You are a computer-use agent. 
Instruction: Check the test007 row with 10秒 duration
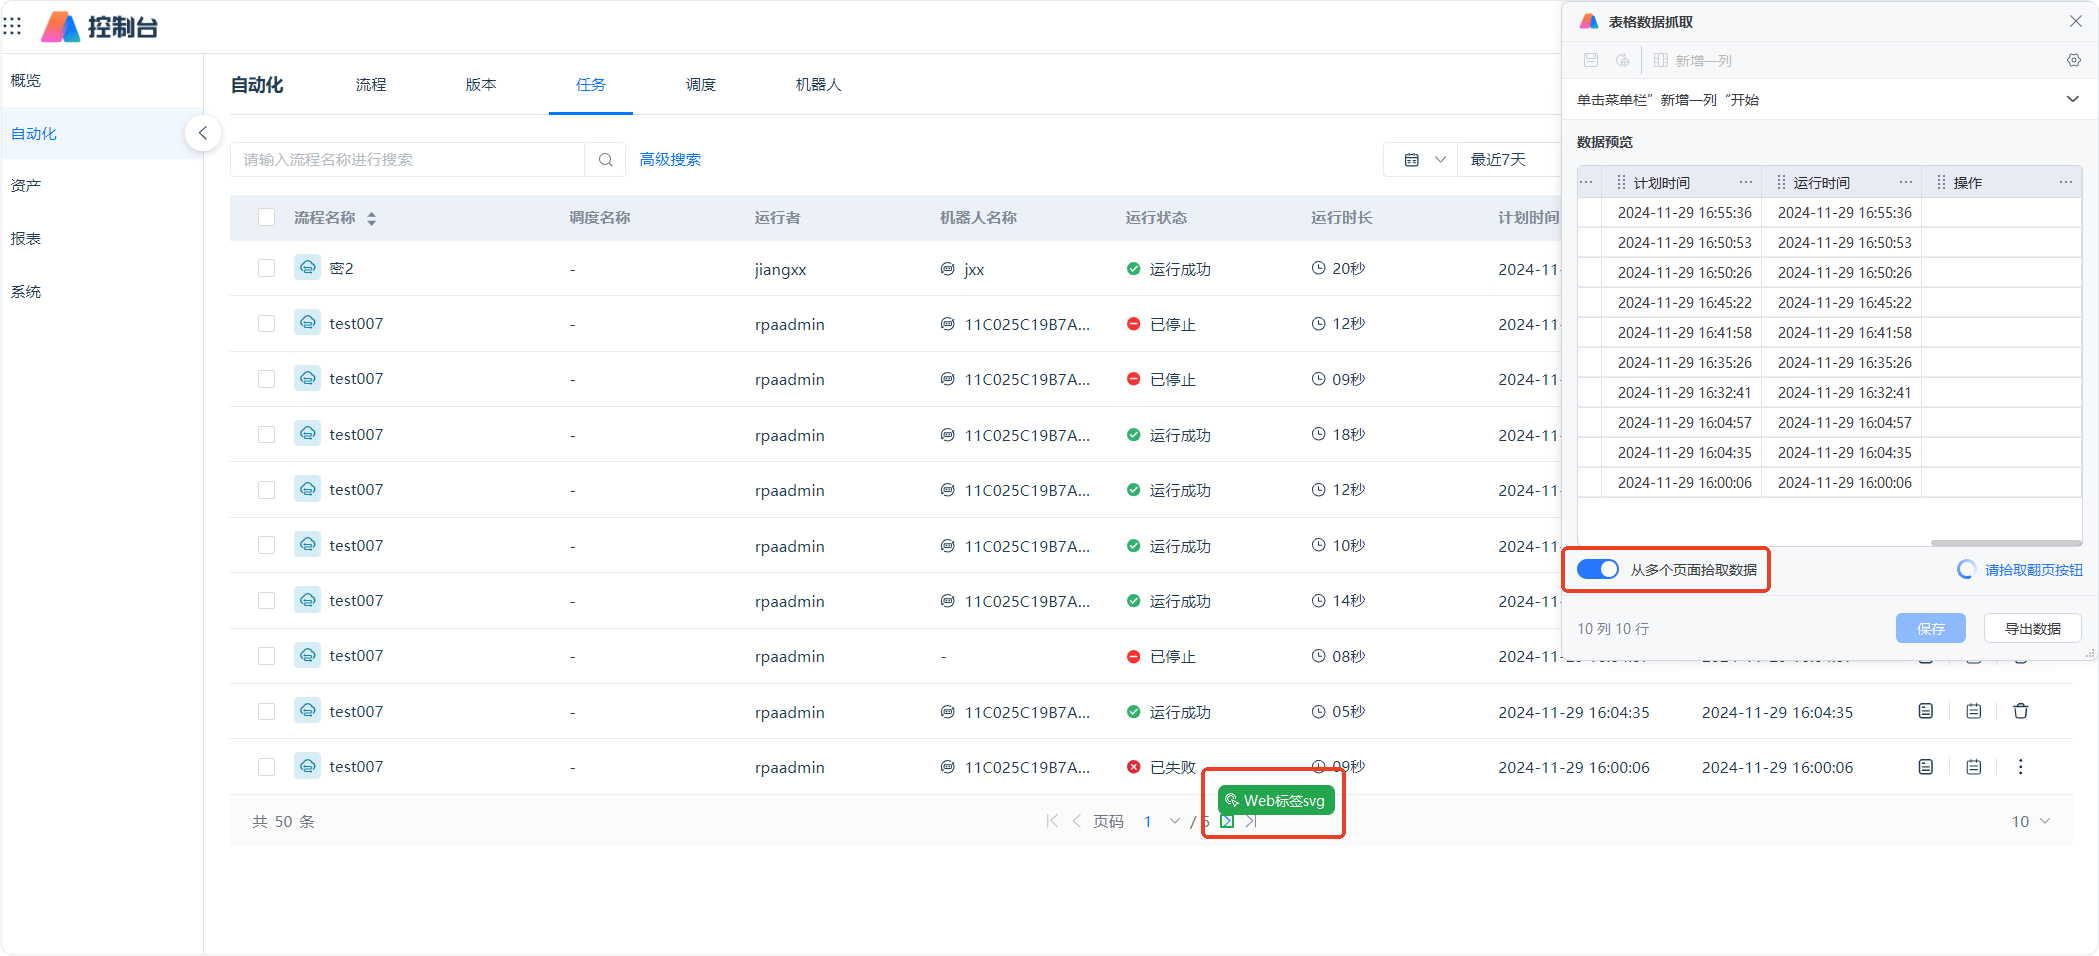pyautogui.click(x=266, y=545)
